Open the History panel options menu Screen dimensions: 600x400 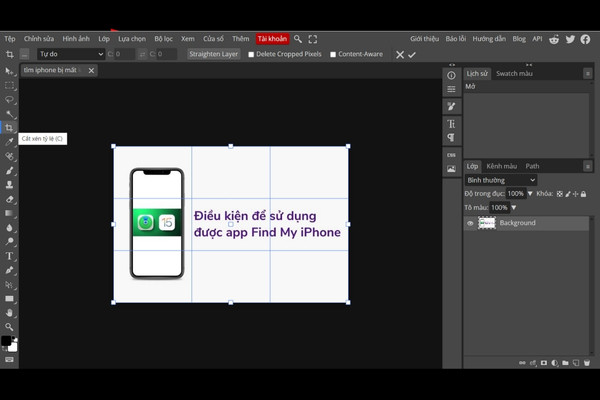588,73
